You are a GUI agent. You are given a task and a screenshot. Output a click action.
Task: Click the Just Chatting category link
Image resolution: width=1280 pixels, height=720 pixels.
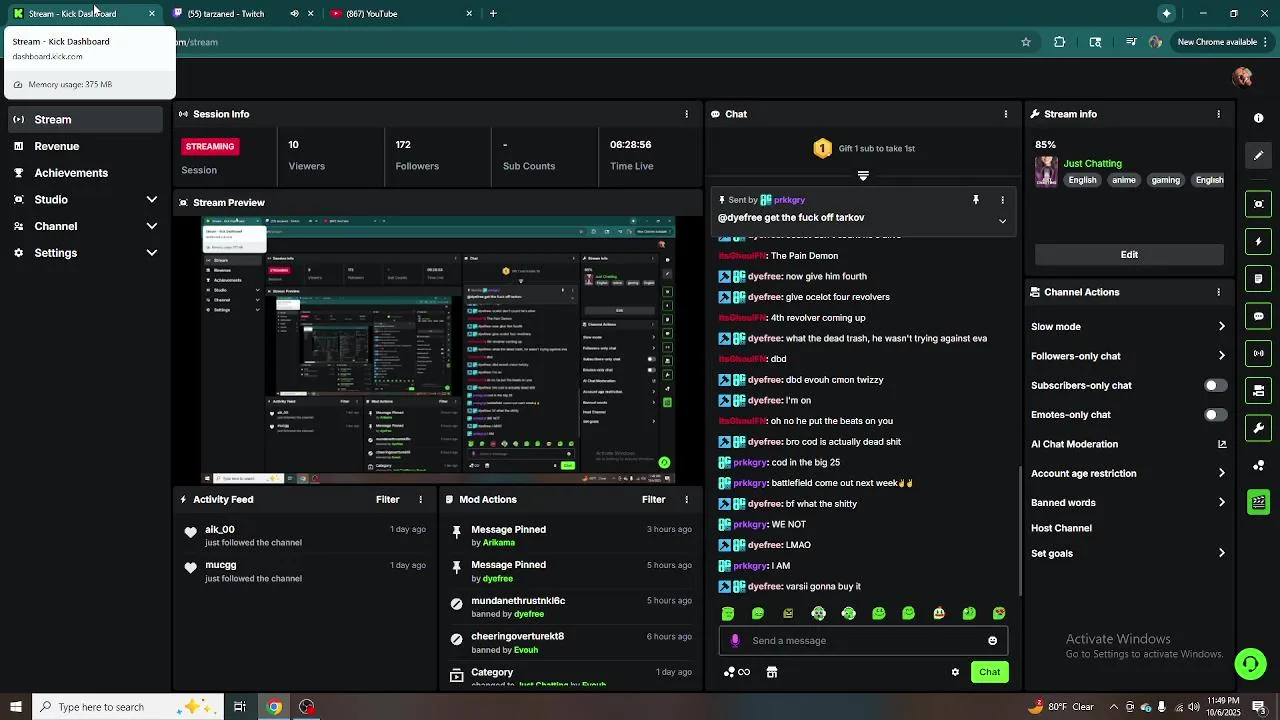(1092, 163)
